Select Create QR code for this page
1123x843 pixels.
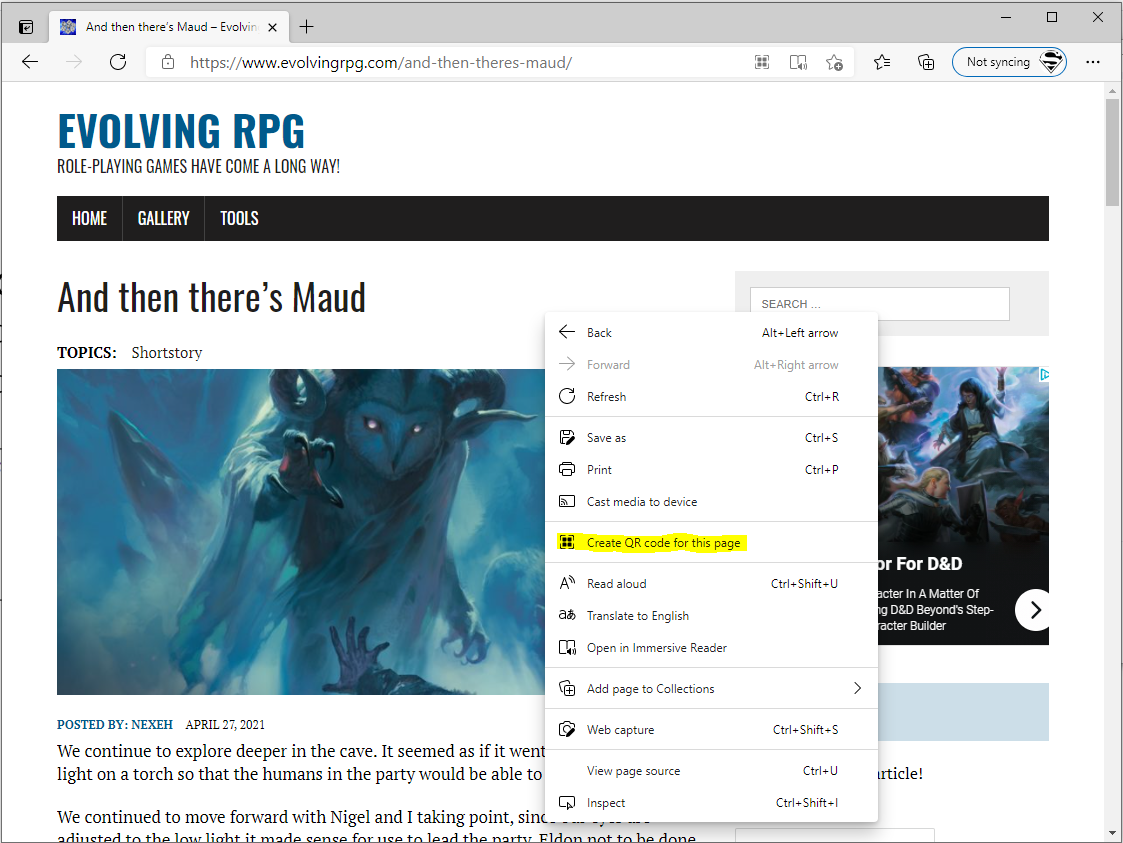[x=711, y=543]
